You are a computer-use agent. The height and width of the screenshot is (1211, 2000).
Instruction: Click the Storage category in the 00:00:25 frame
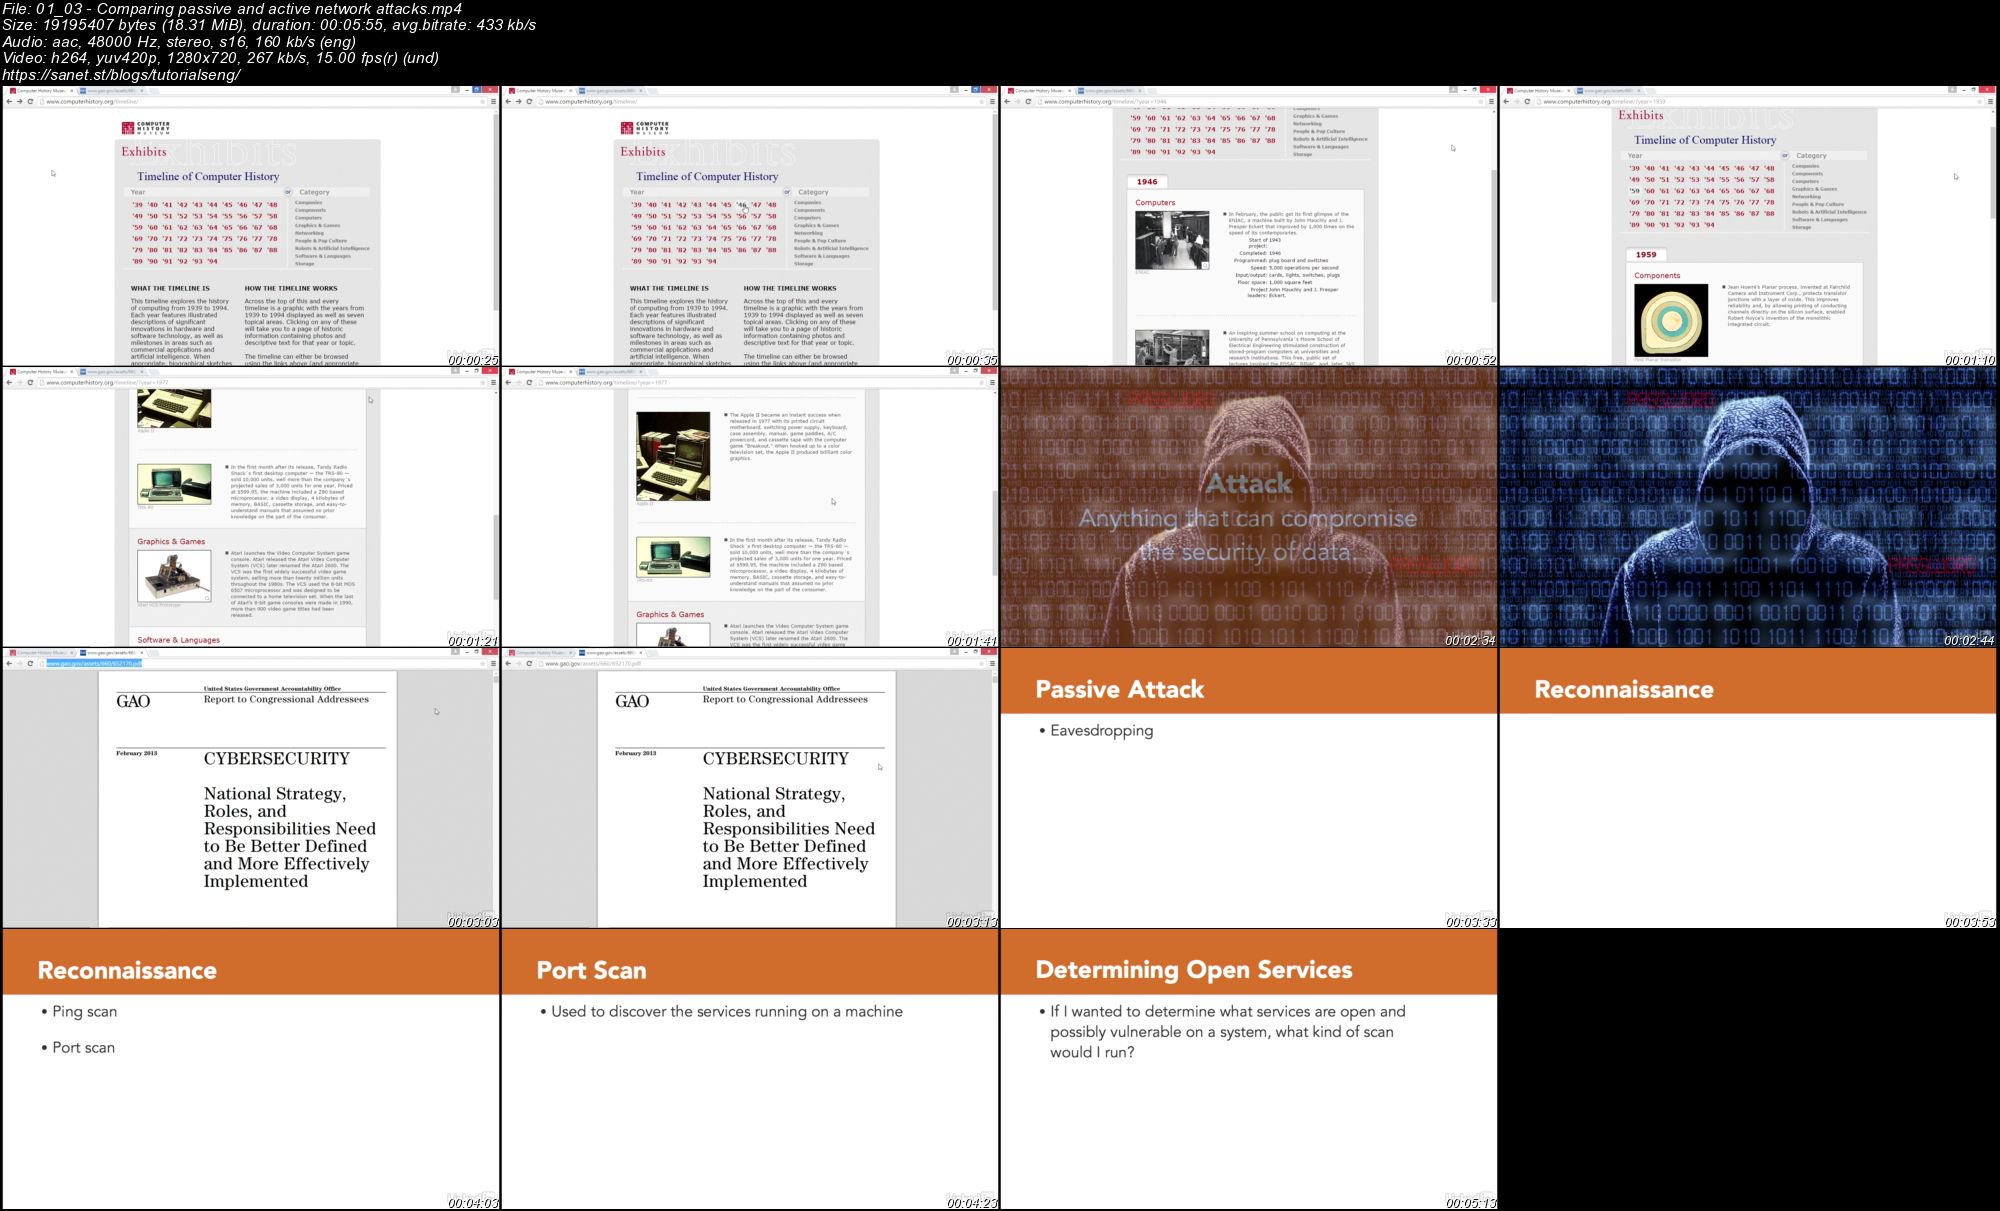coord(304,264)
